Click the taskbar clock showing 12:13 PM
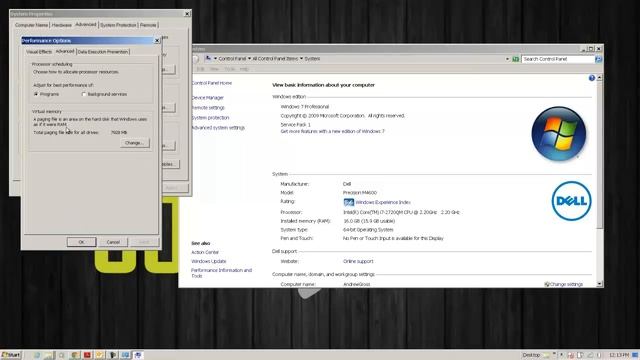 click(618, 355)
